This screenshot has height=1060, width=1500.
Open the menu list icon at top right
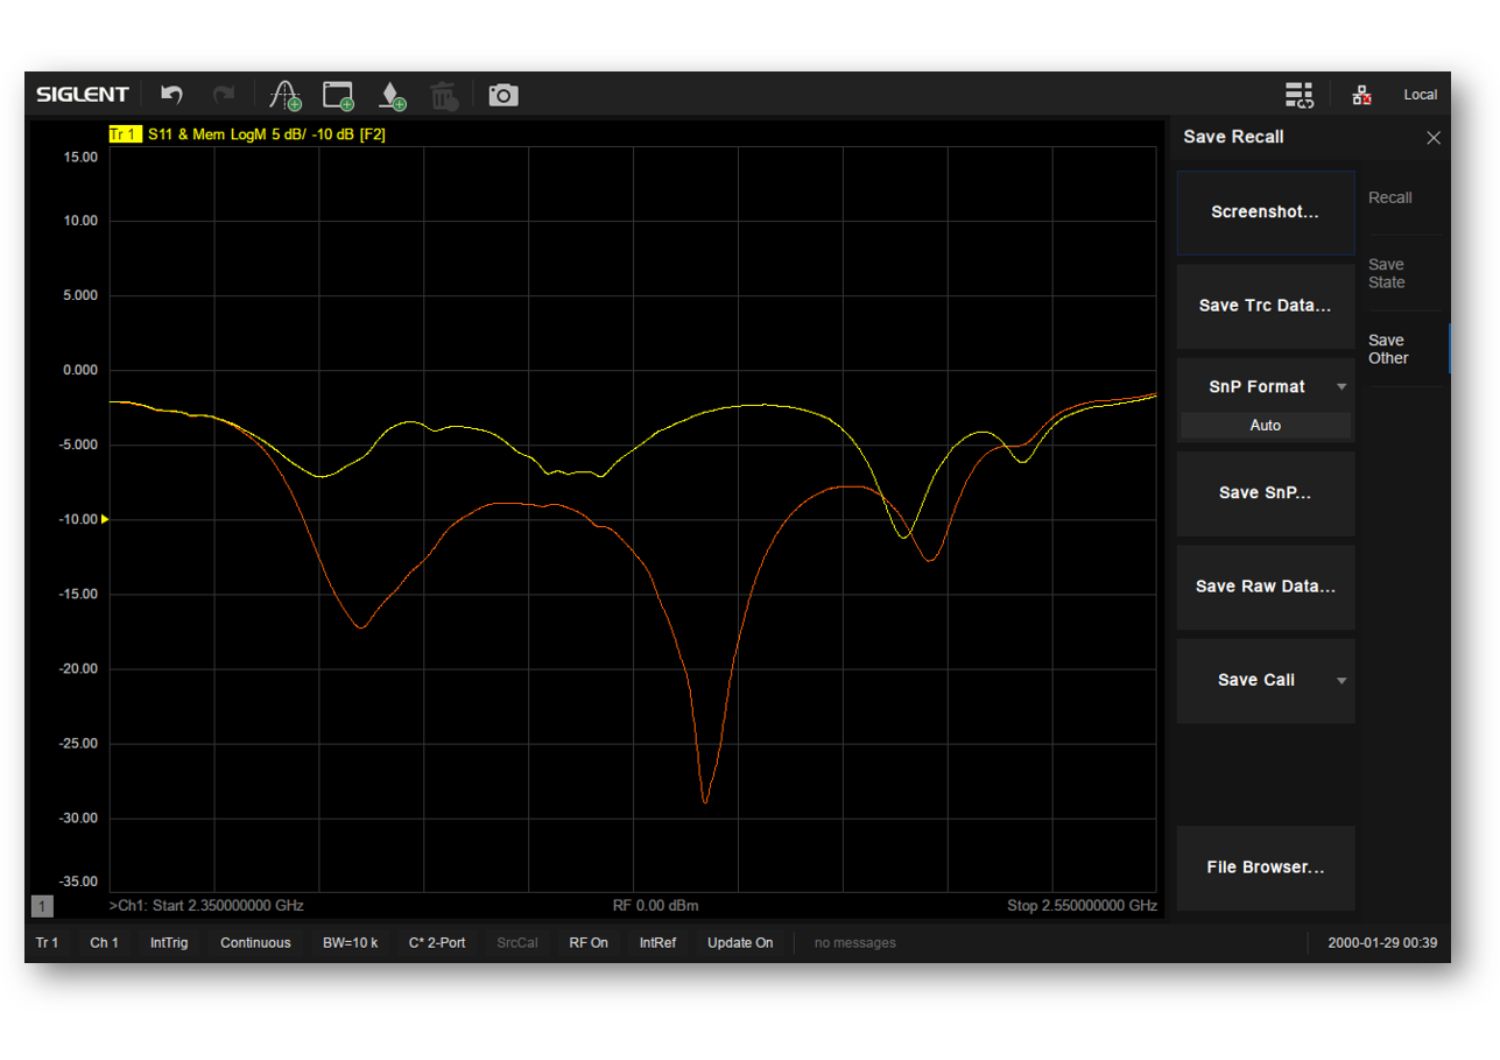pos(1299,95)
